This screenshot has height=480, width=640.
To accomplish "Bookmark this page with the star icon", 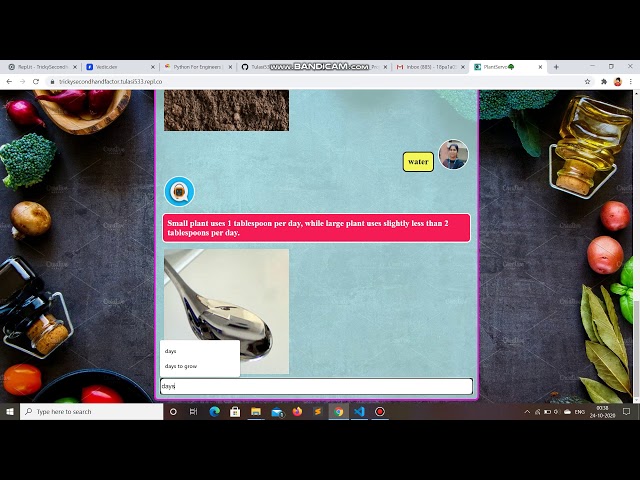I will [587, 82].
